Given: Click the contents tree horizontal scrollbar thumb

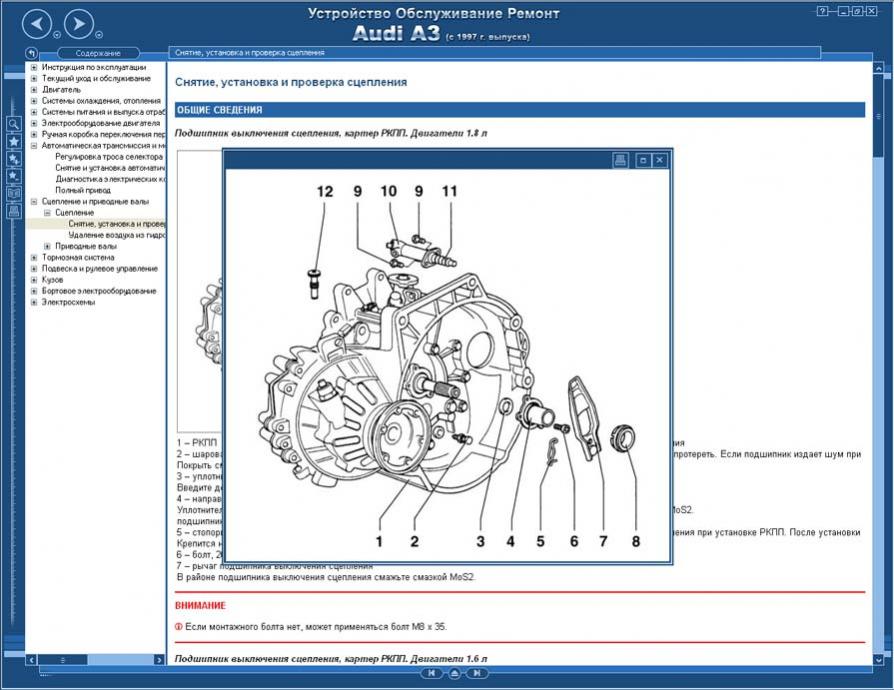Looking at the screenshot, I should point(63,660).
